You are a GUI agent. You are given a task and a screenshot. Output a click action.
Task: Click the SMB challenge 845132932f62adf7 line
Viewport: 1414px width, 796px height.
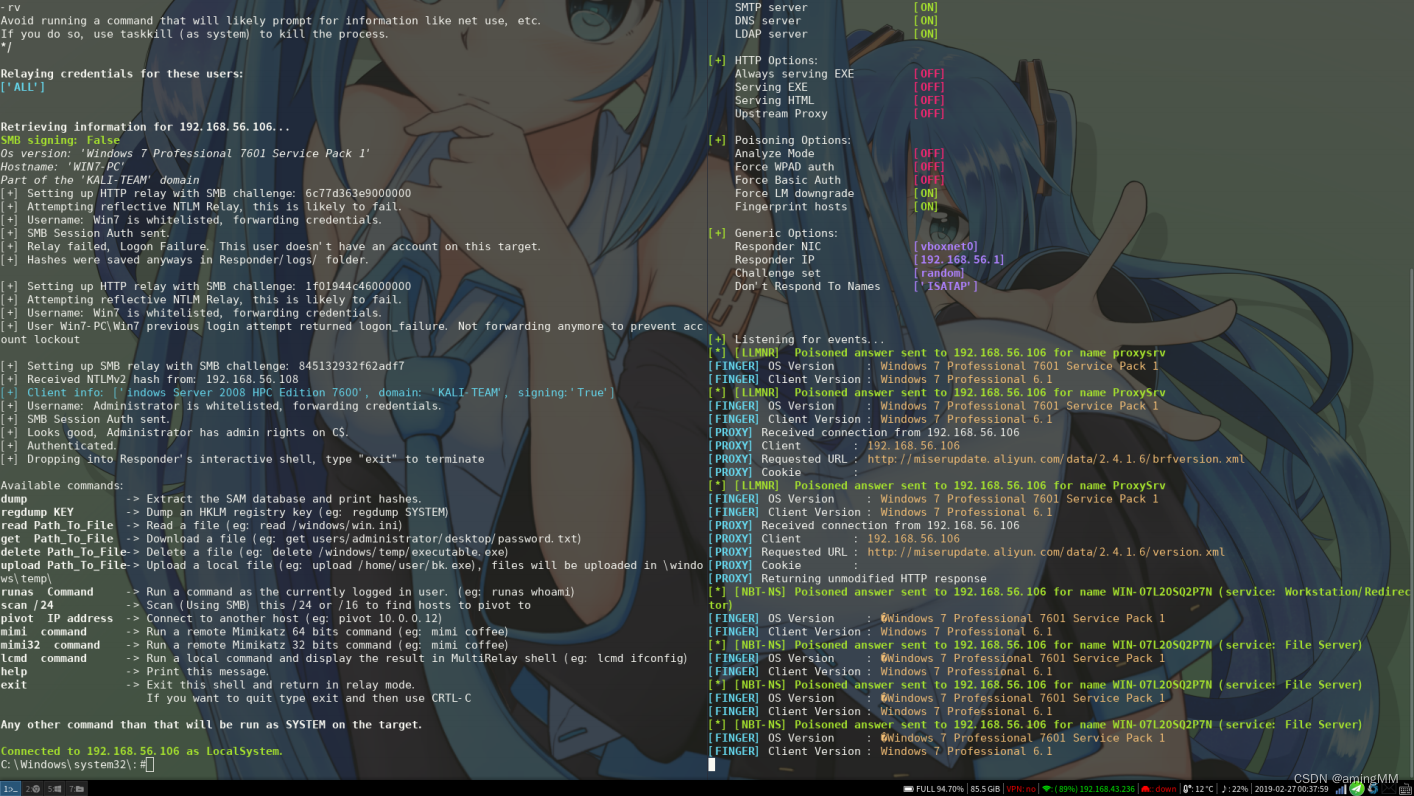click(202, 366)
